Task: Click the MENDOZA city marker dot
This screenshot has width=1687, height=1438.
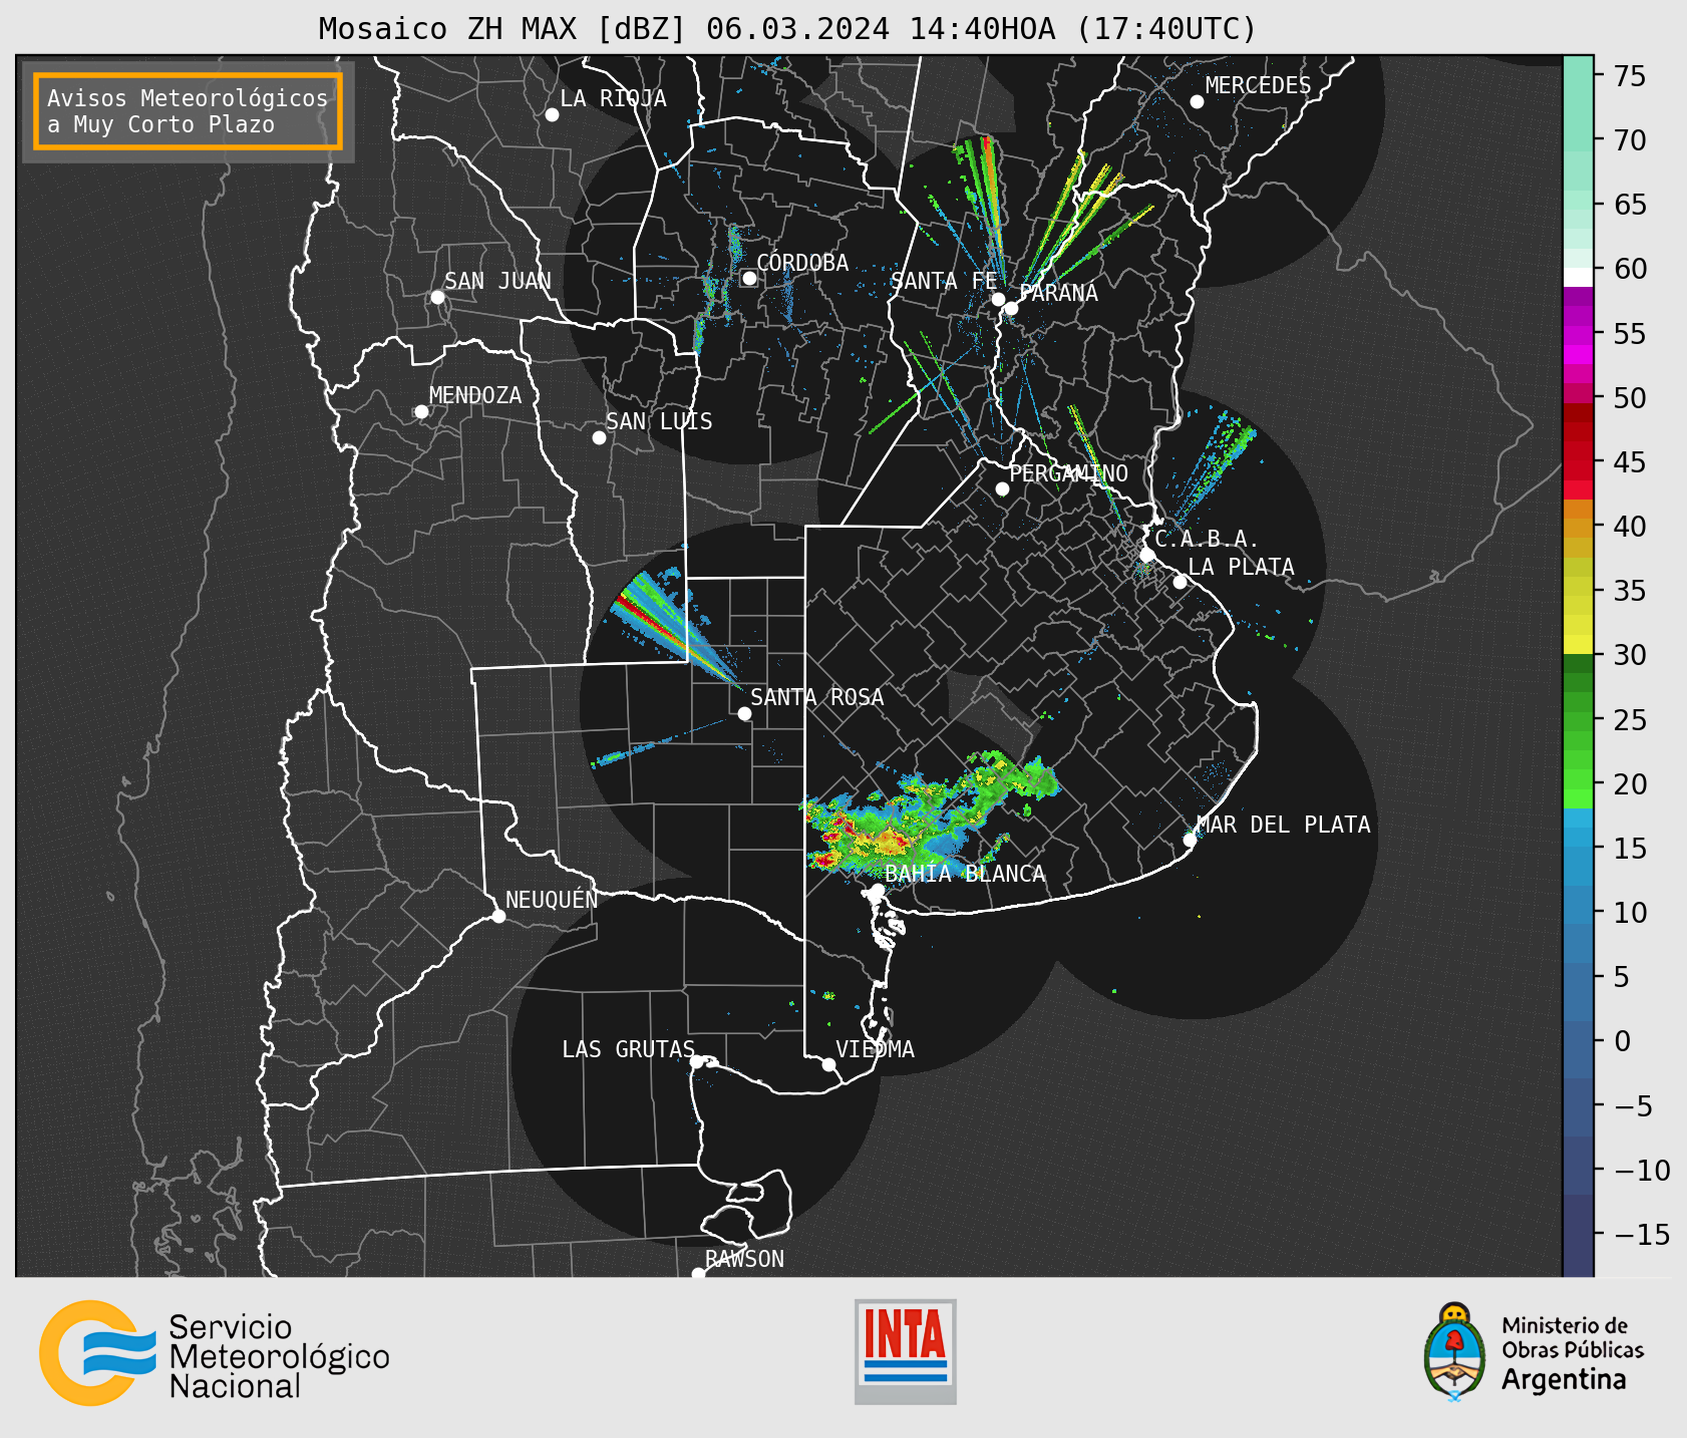Action: coord(421,412)
